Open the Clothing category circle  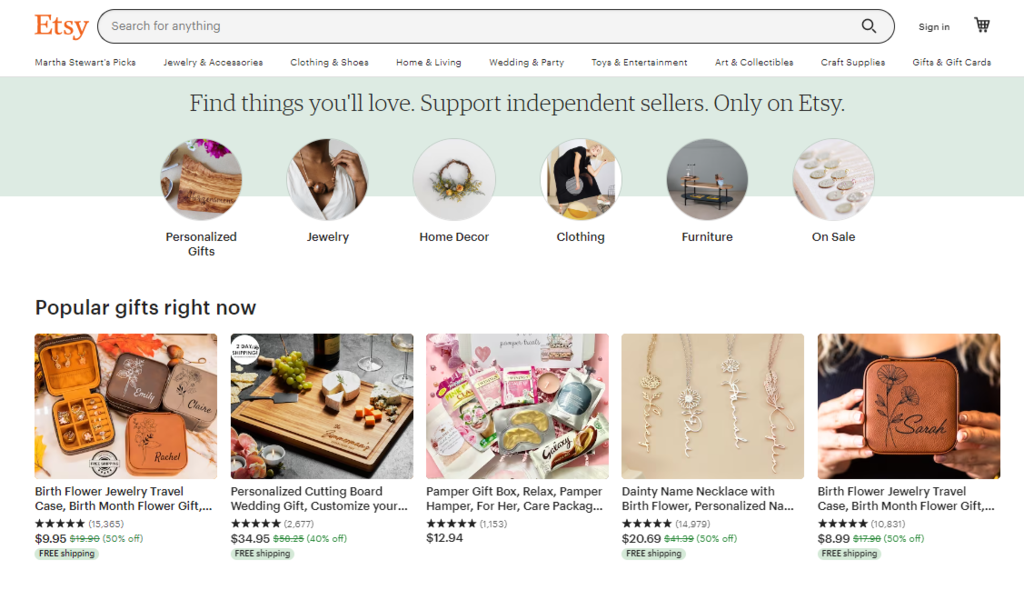pos(581,179)
